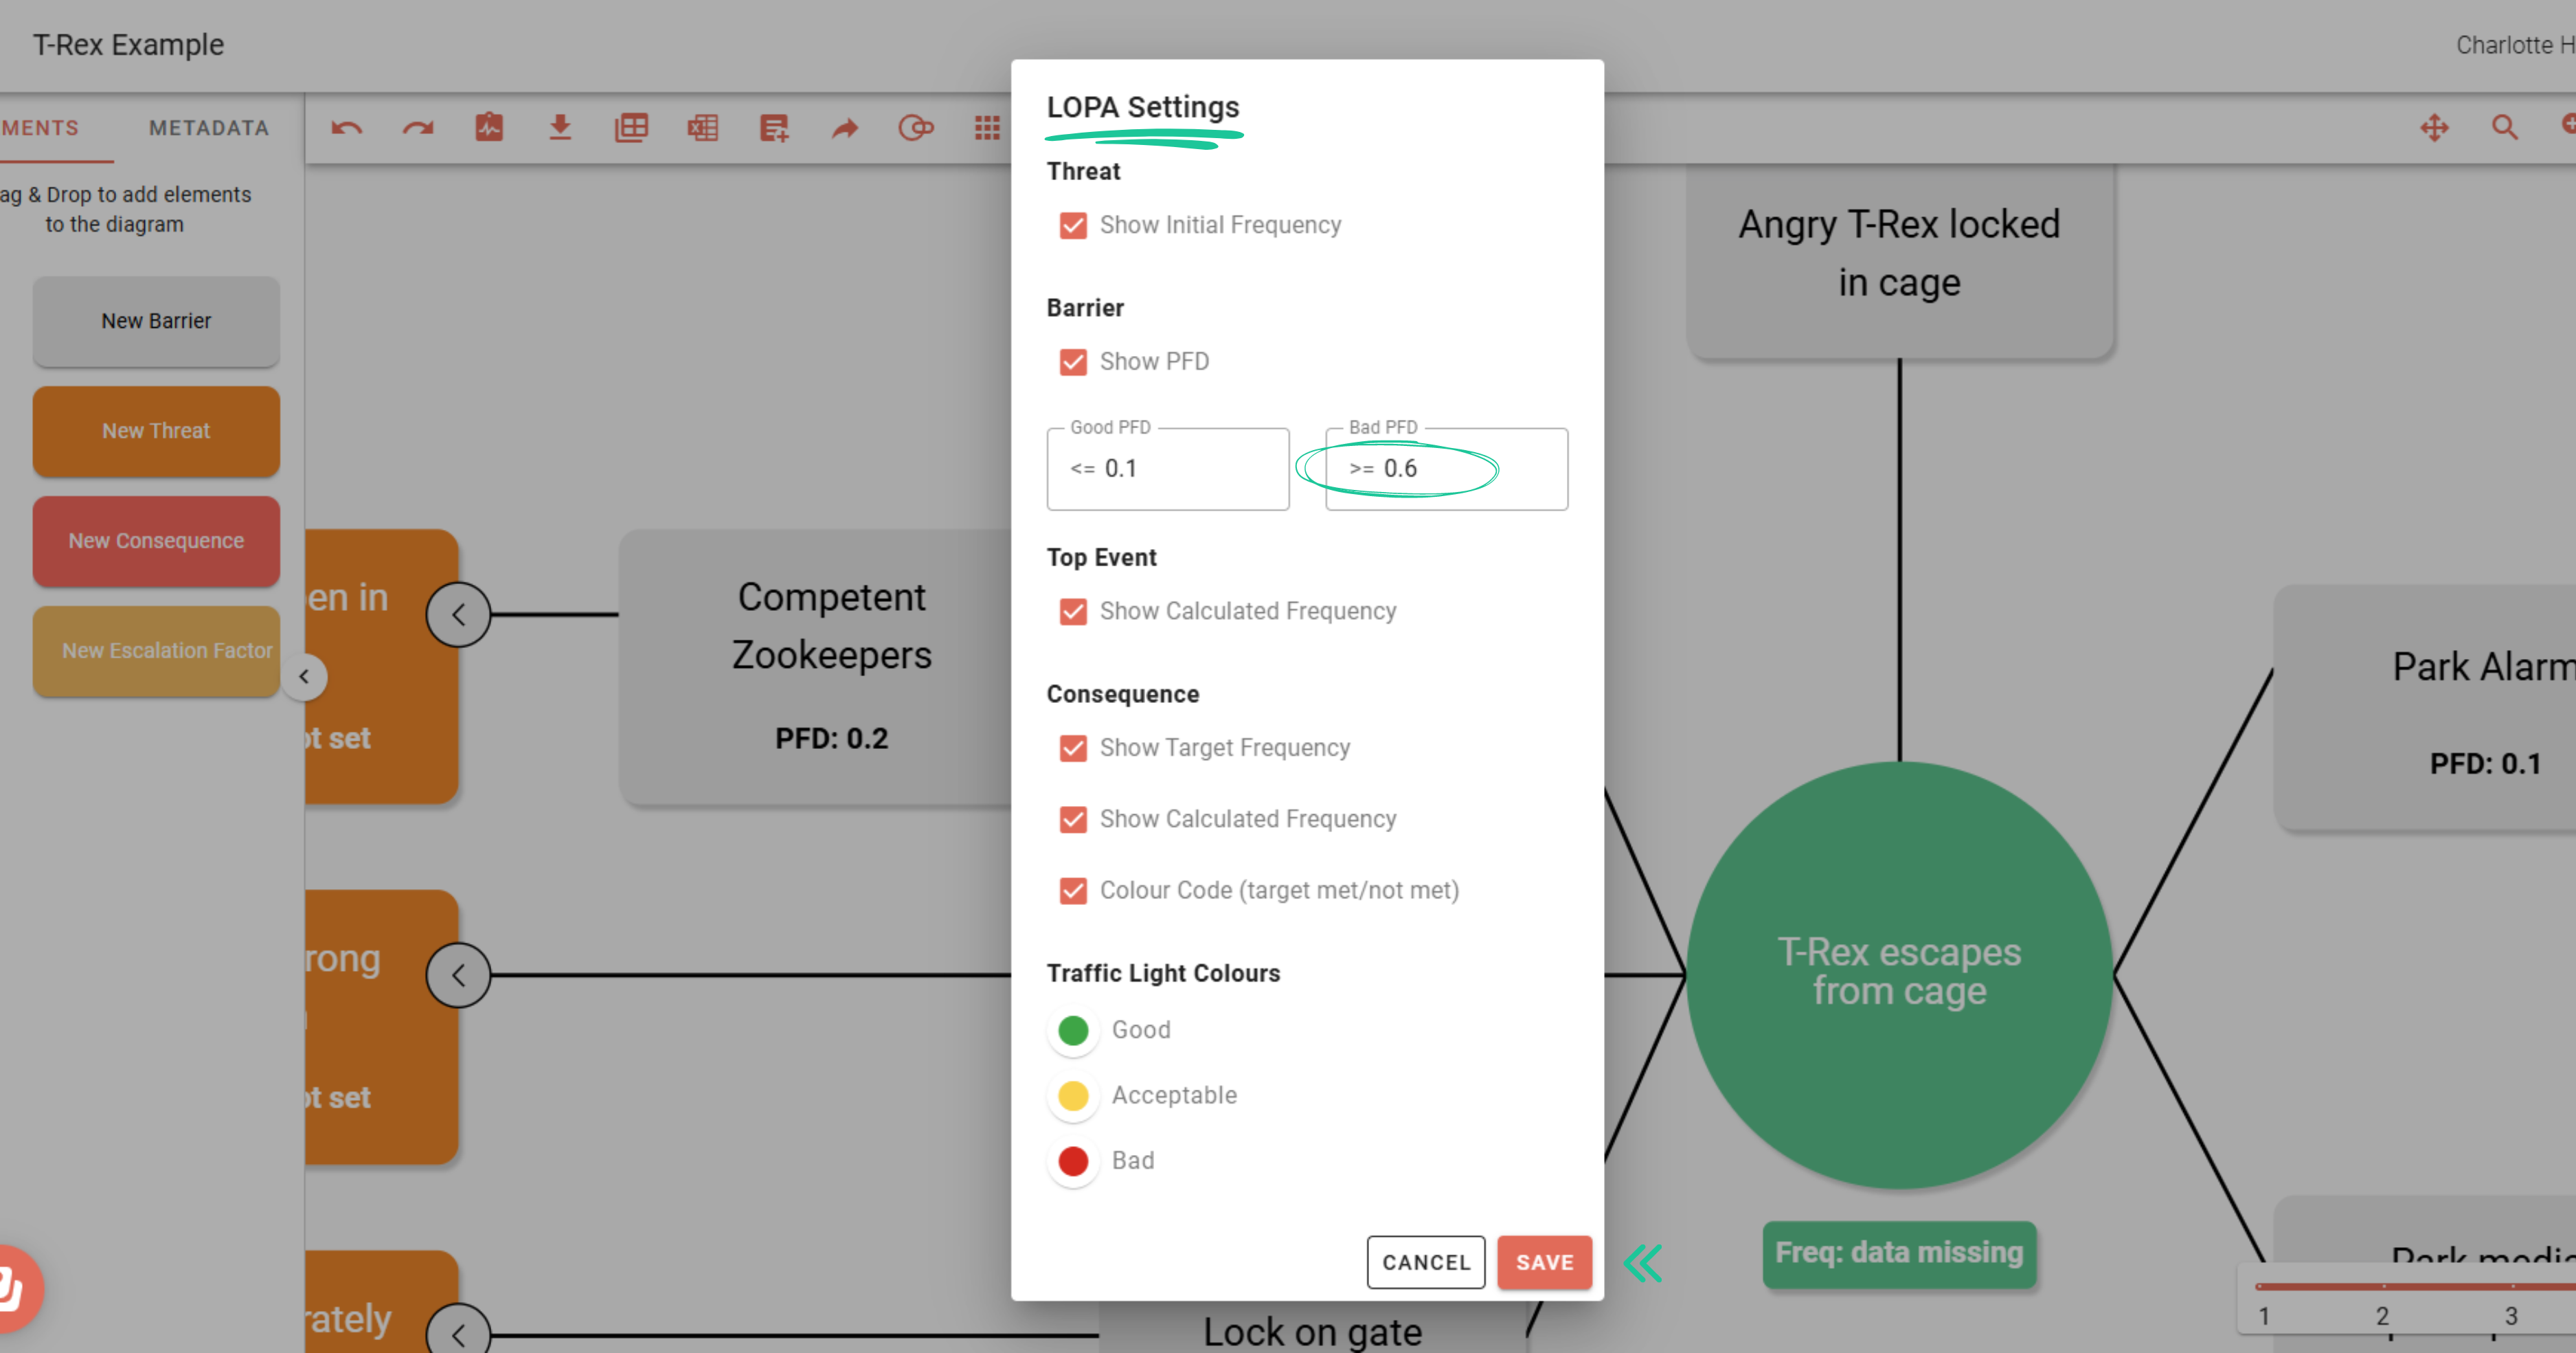Click the CANCEL button

1426,1262
